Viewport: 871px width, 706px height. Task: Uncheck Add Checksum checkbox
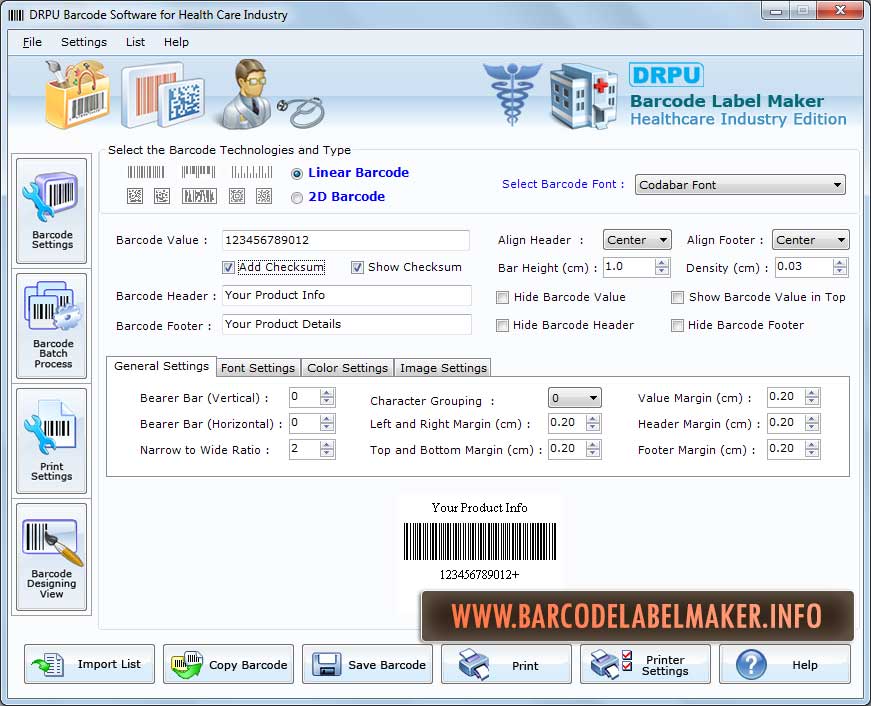click(x=228, y=268)
